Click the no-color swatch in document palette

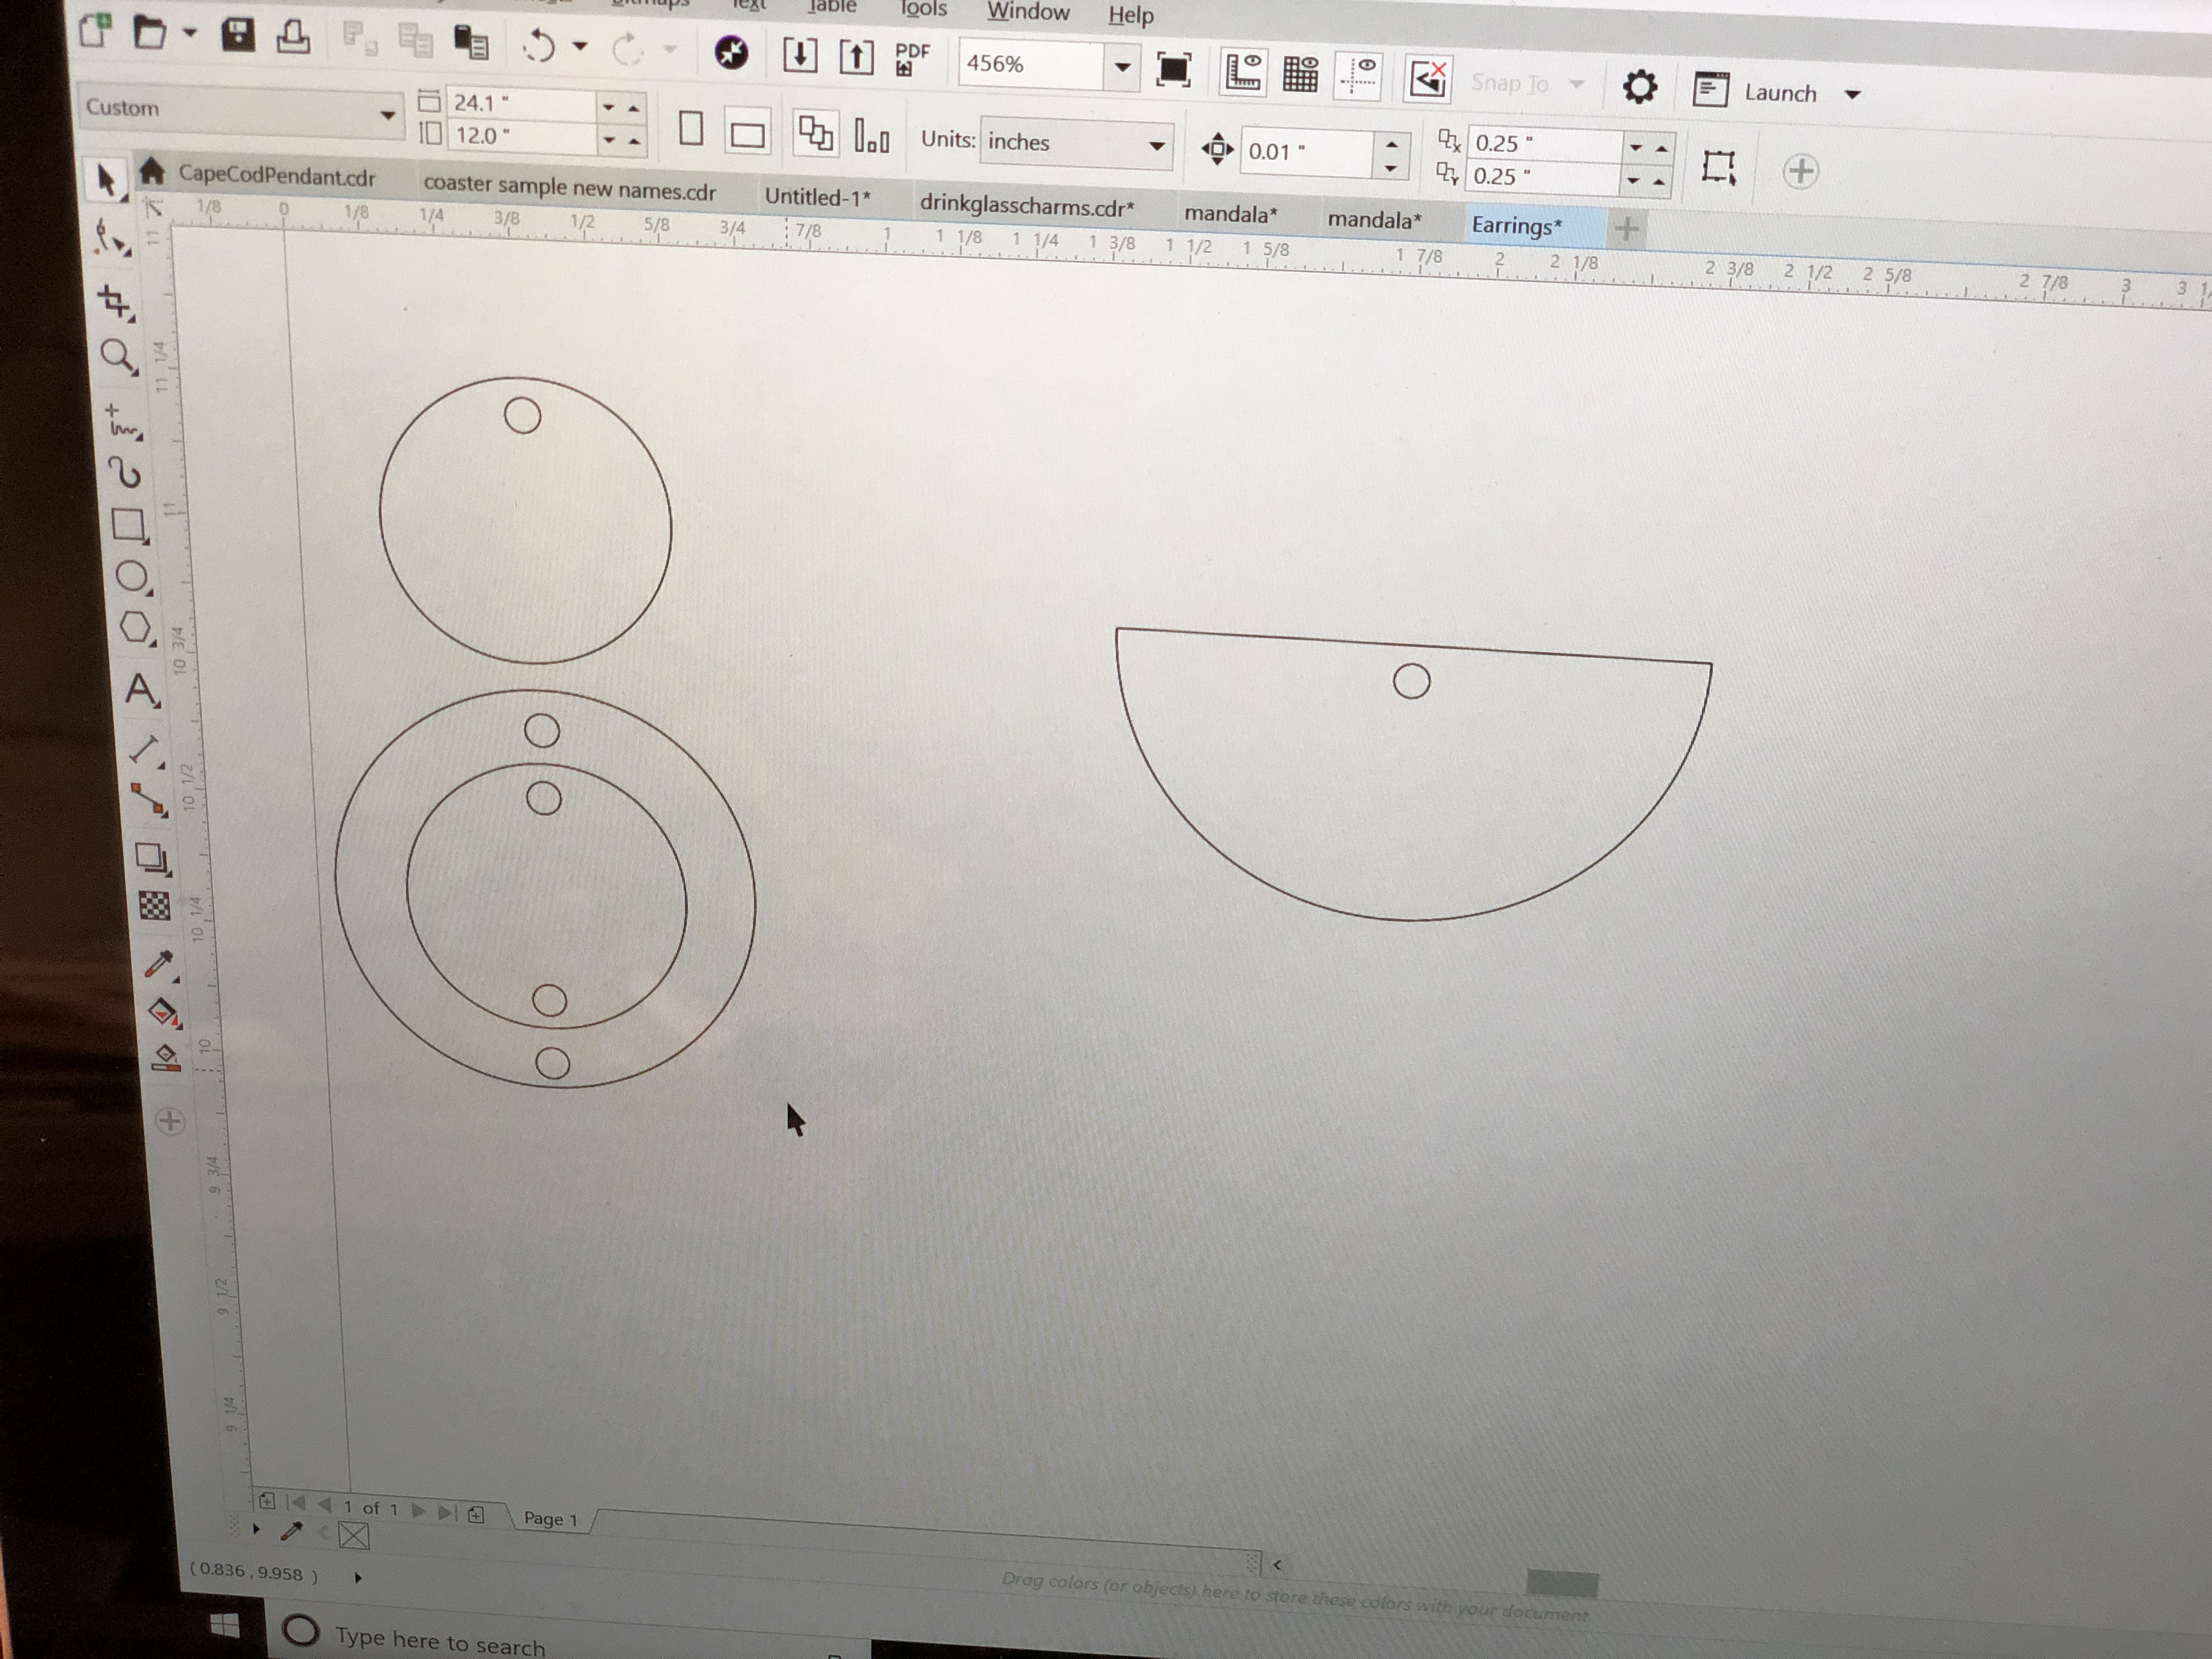coord(353,1536)
